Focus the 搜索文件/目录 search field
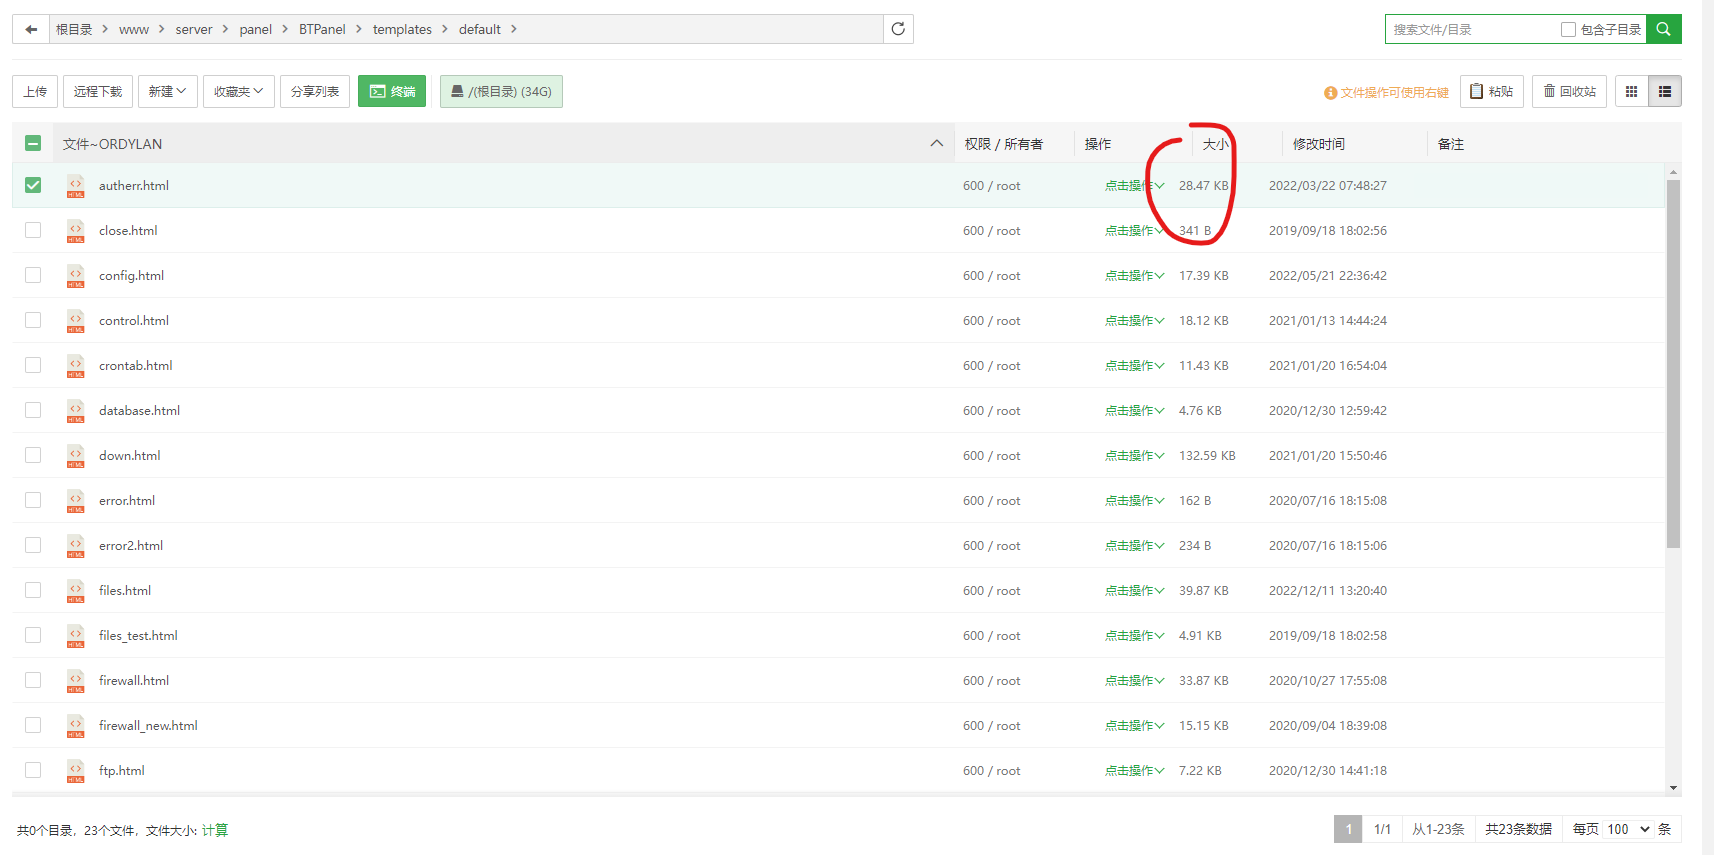This screenshot has width=1714, height=855. pos(1470,30)
